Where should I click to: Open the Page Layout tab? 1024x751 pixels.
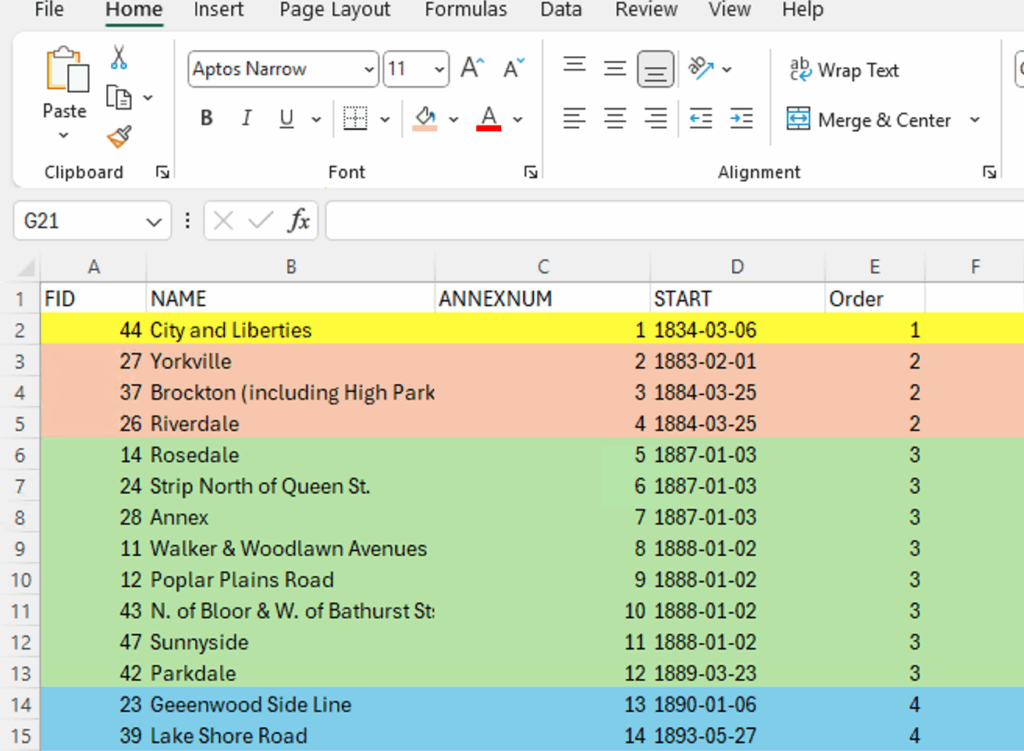335,10
